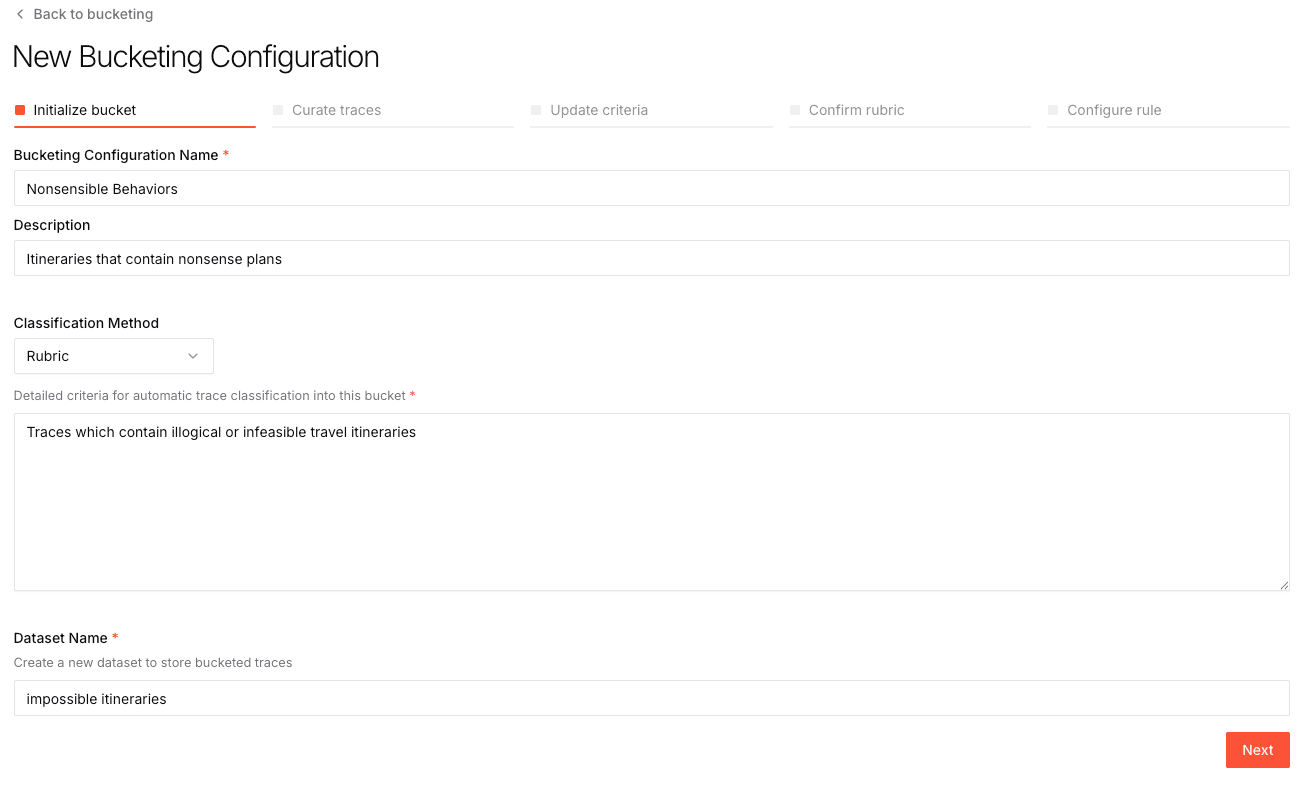This screenshot has width=1312, height=789.
Task: Click the Update criteria step indicator icon
Action: pos(537,110)
